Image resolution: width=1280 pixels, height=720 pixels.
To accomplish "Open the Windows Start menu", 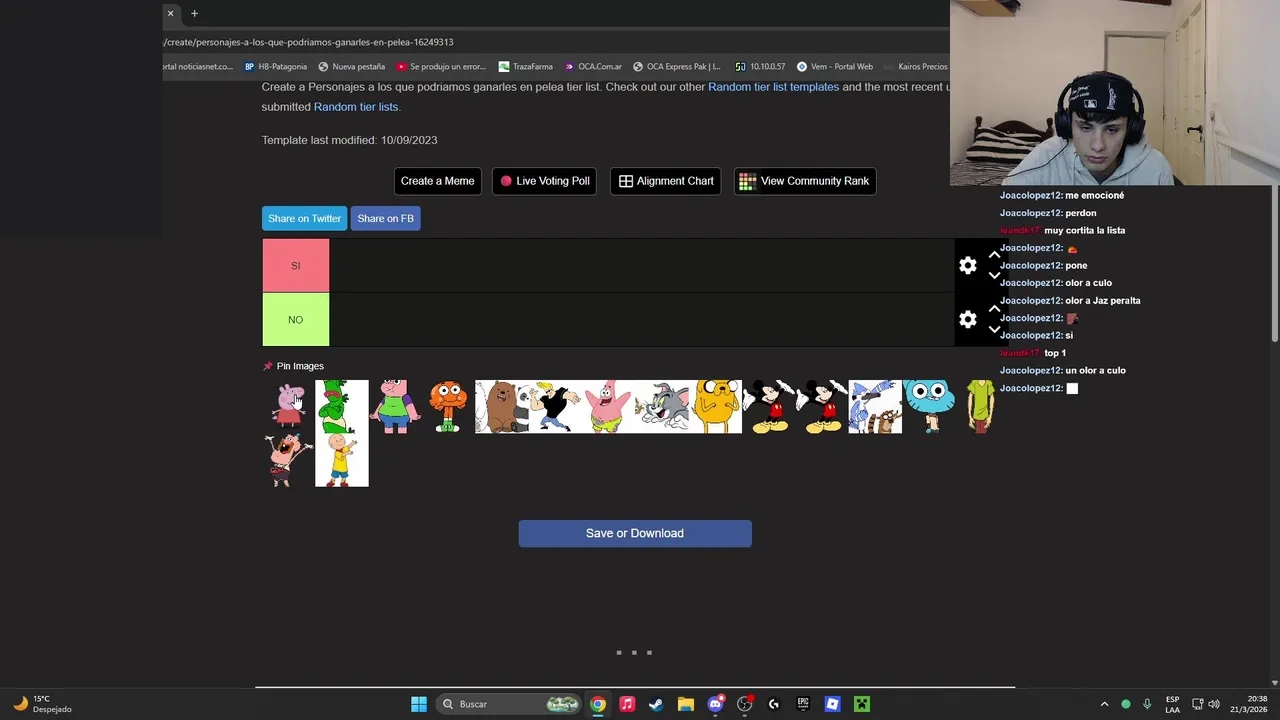I will [x=419, y=704].
